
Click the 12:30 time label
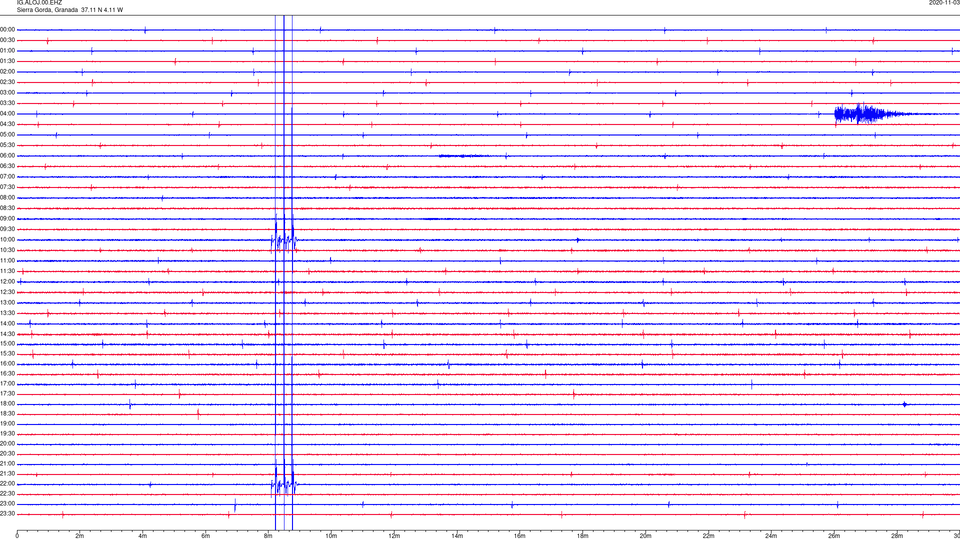pyautogui.click(x=7, y=292)
